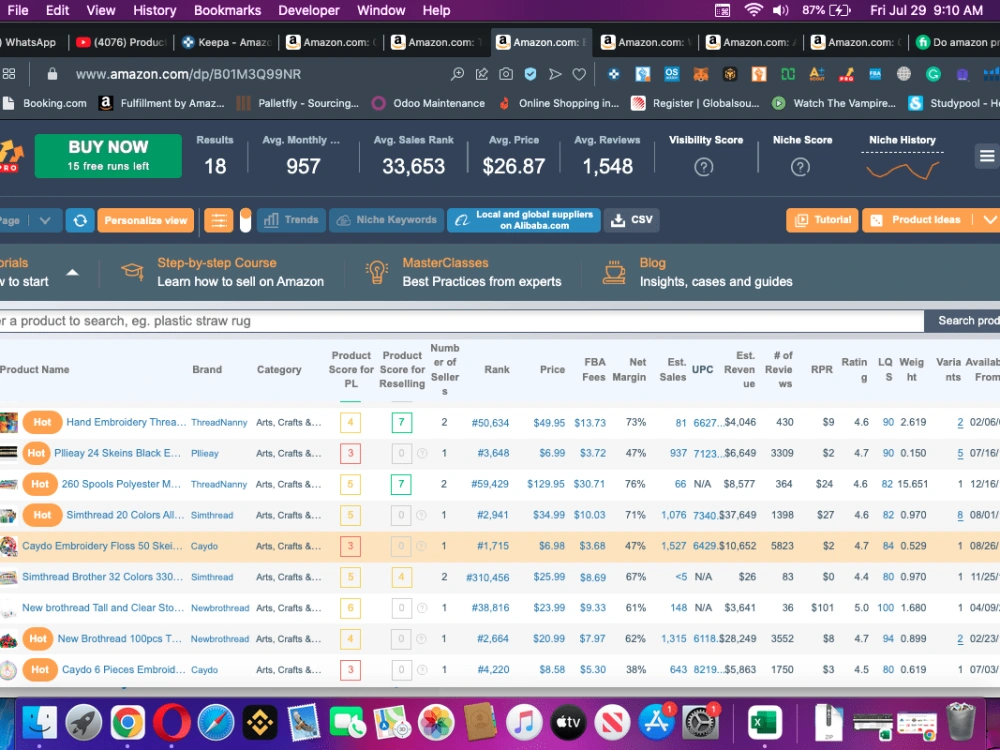Open Hand Embroidery Thread product link
This screenshot has width=1000, height=750.
pos(126,422)
